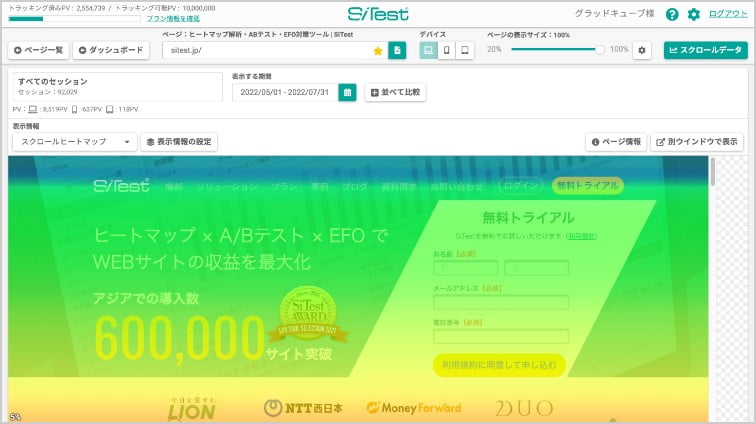
Task: Open the help question mark icon
Action: click(x=672, y=14)
